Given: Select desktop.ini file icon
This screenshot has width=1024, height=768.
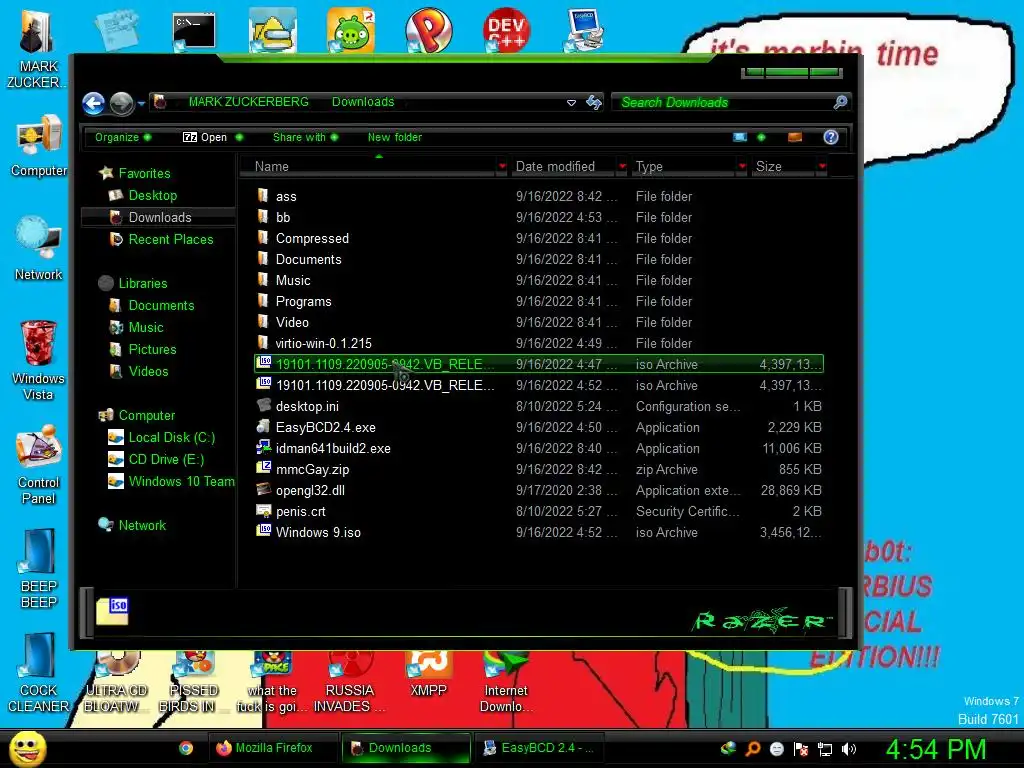Looking at the screenshot, I should point(264,406).
